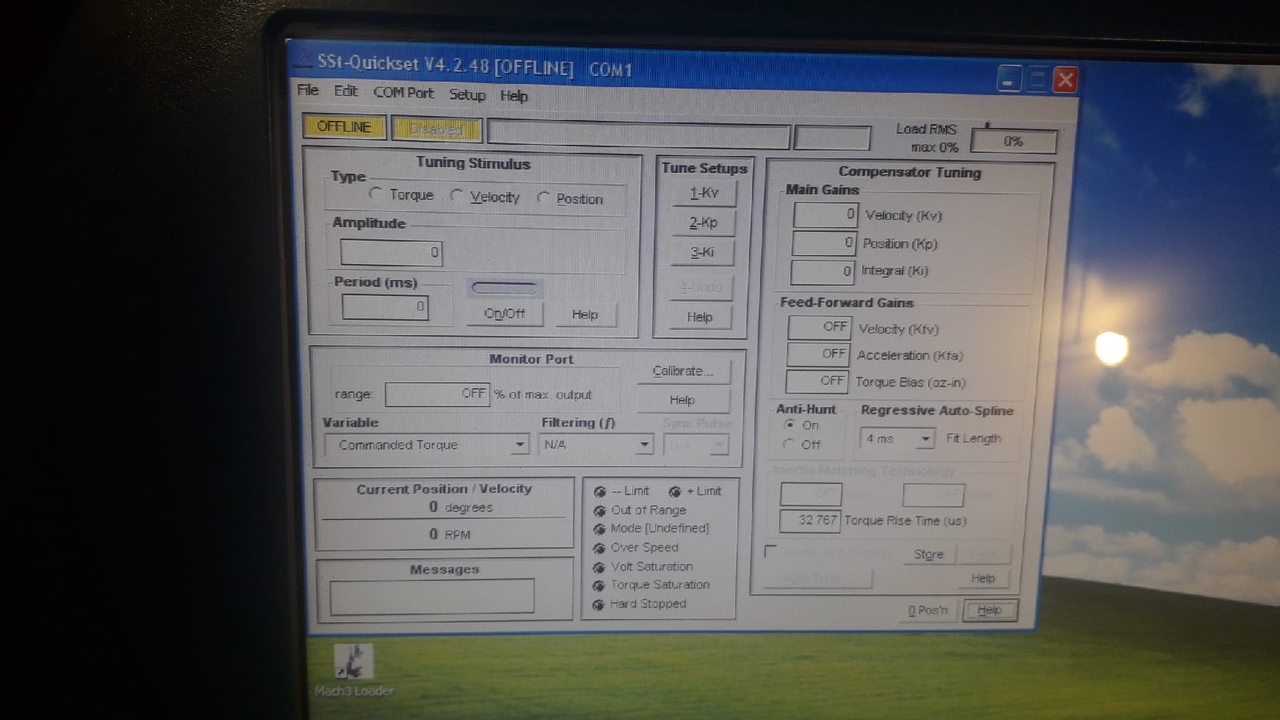
Task: Click the 4-Undo tune setup button
Action: tap(701, 288)
